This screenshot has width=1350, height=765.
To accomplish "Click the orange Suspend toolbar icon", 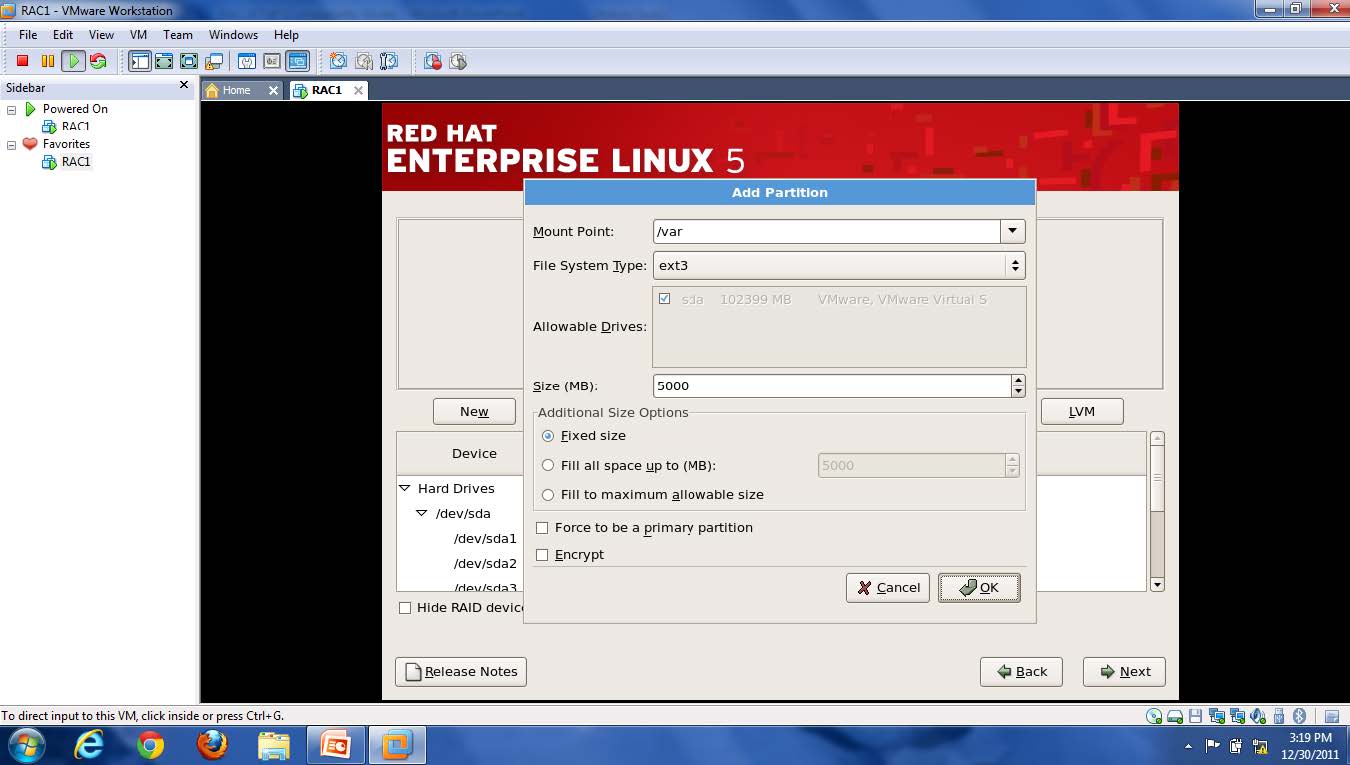I will [47, 61].
